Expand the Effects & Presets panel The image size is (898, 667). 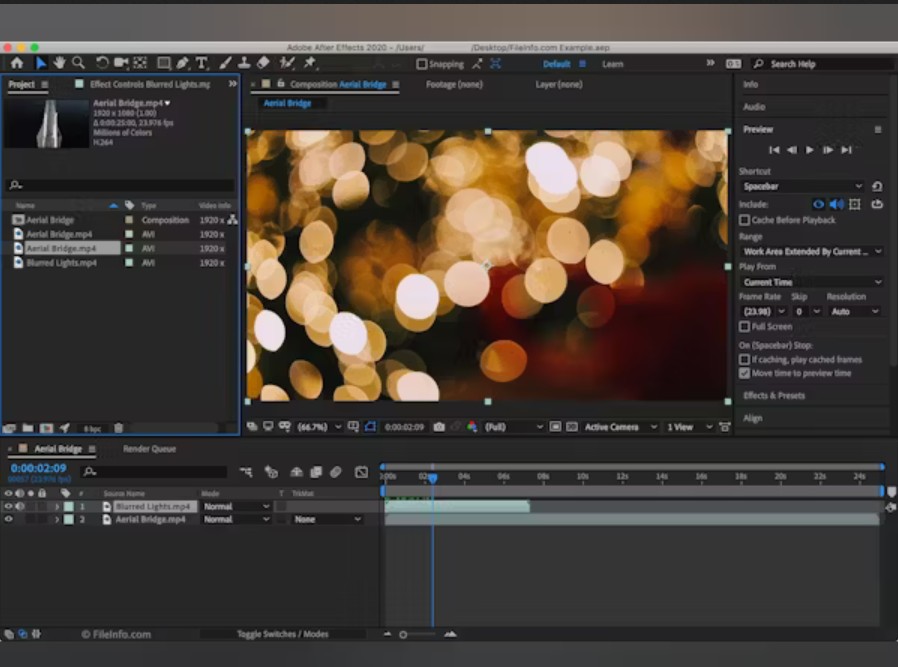(774, 396)
